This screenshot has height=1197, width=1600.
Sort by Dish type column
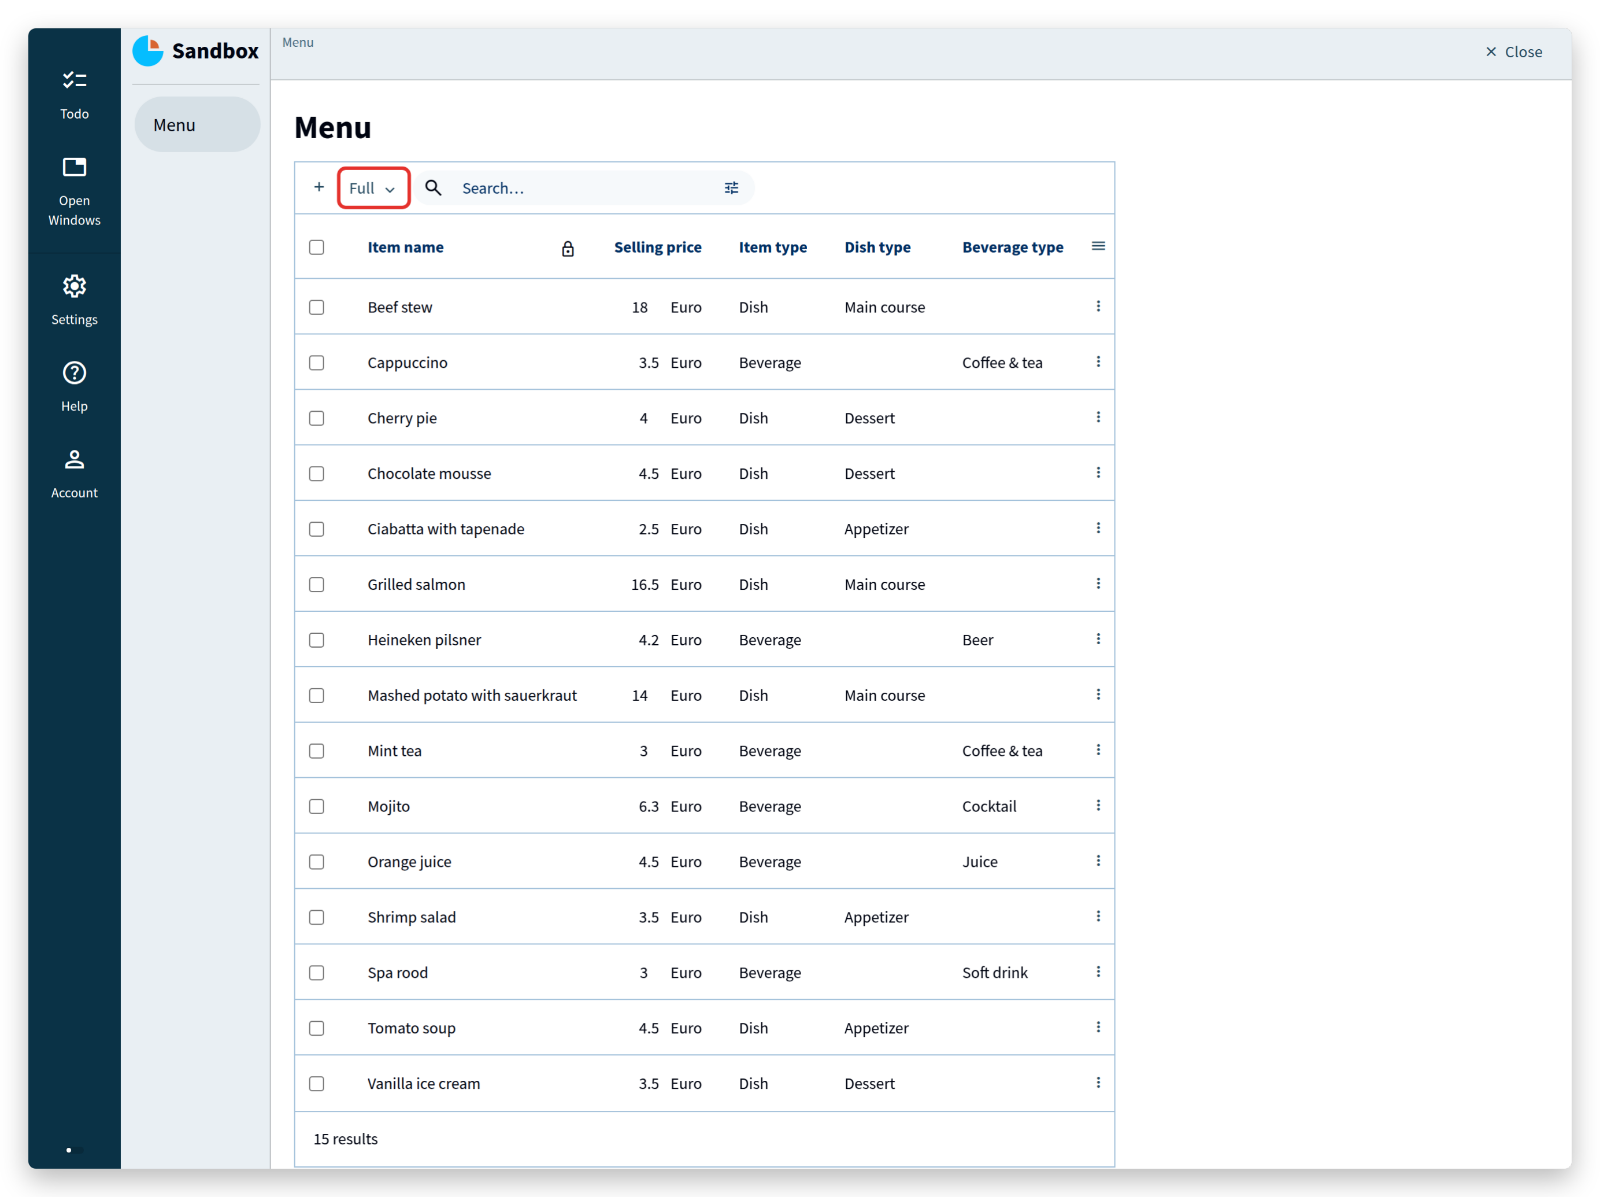click(x=877, y=248)
